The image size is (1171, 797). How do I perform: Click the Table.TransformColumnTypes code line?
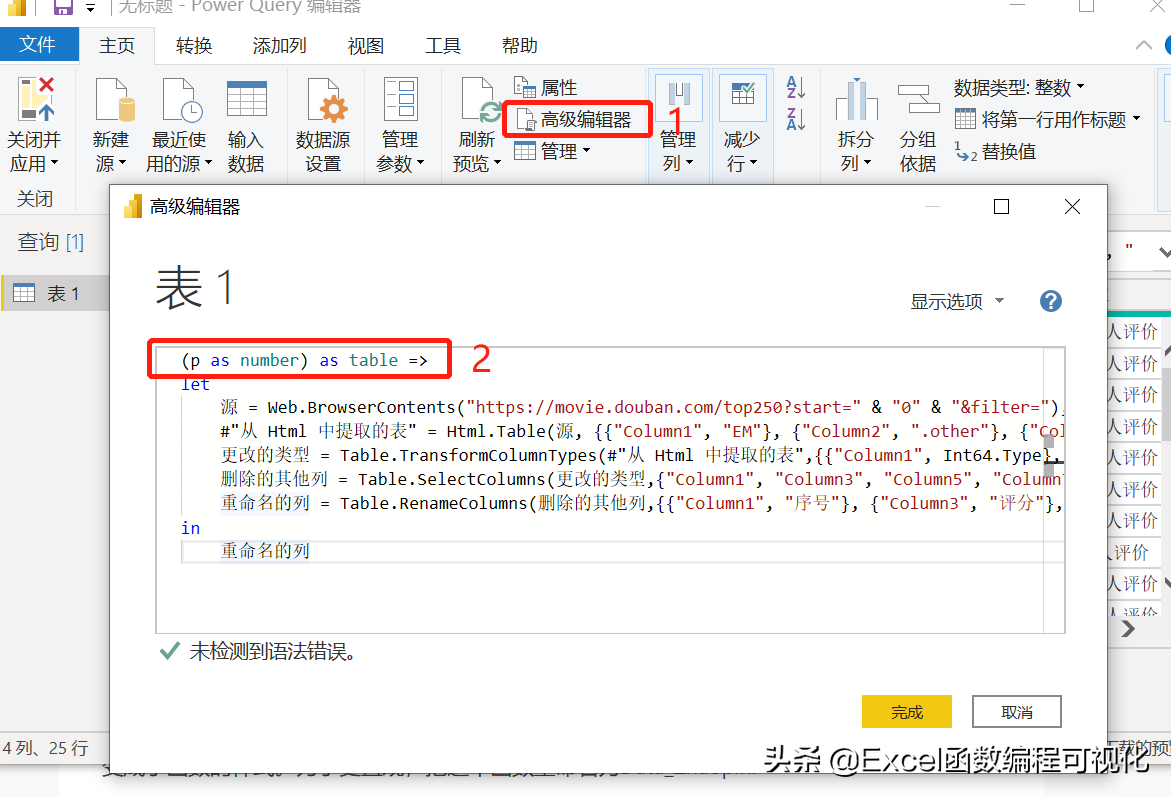[641, 456]
